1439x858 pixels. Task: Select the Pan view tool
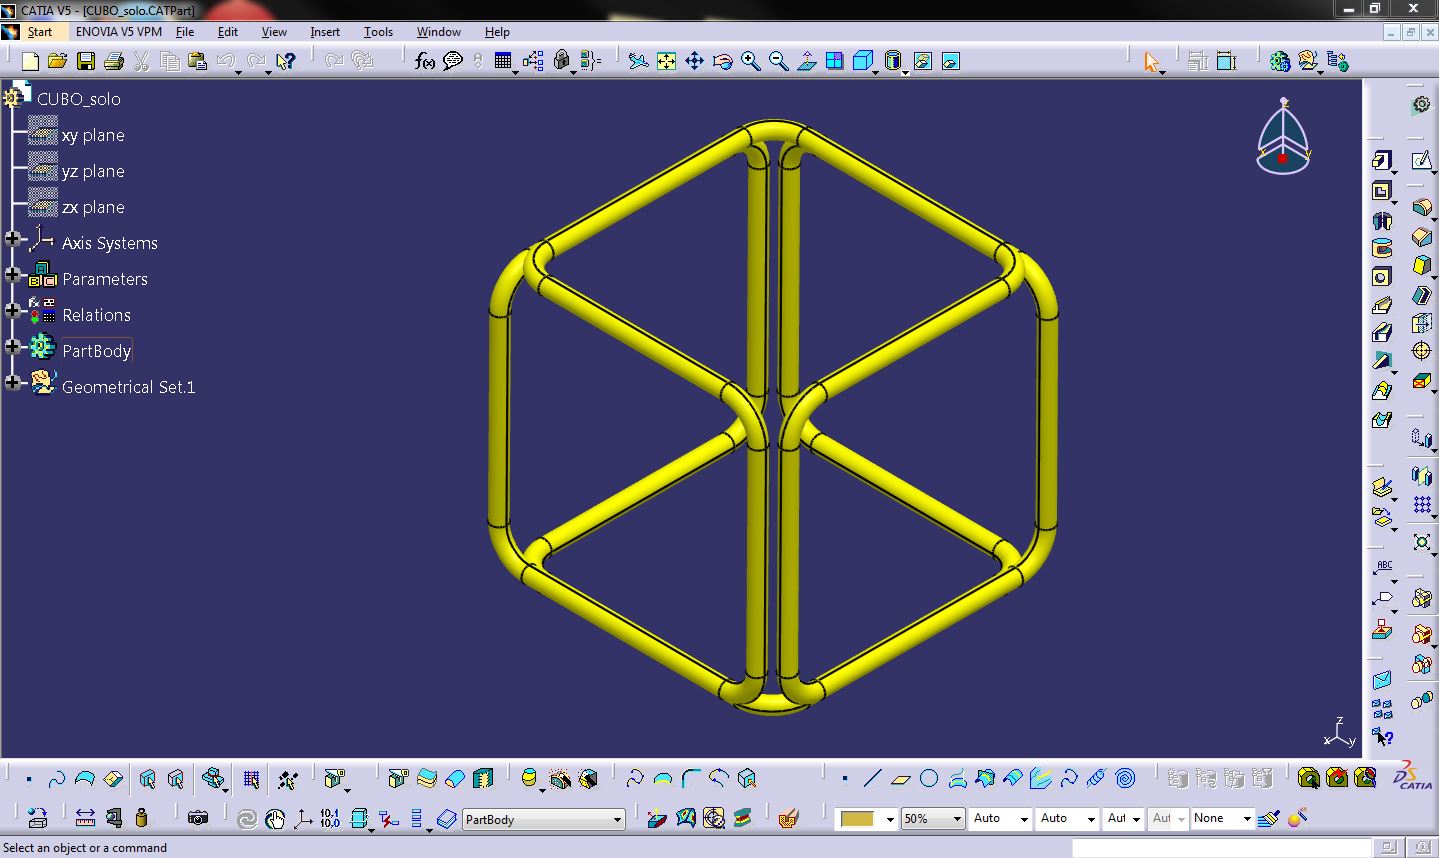(x=694, y=61)
